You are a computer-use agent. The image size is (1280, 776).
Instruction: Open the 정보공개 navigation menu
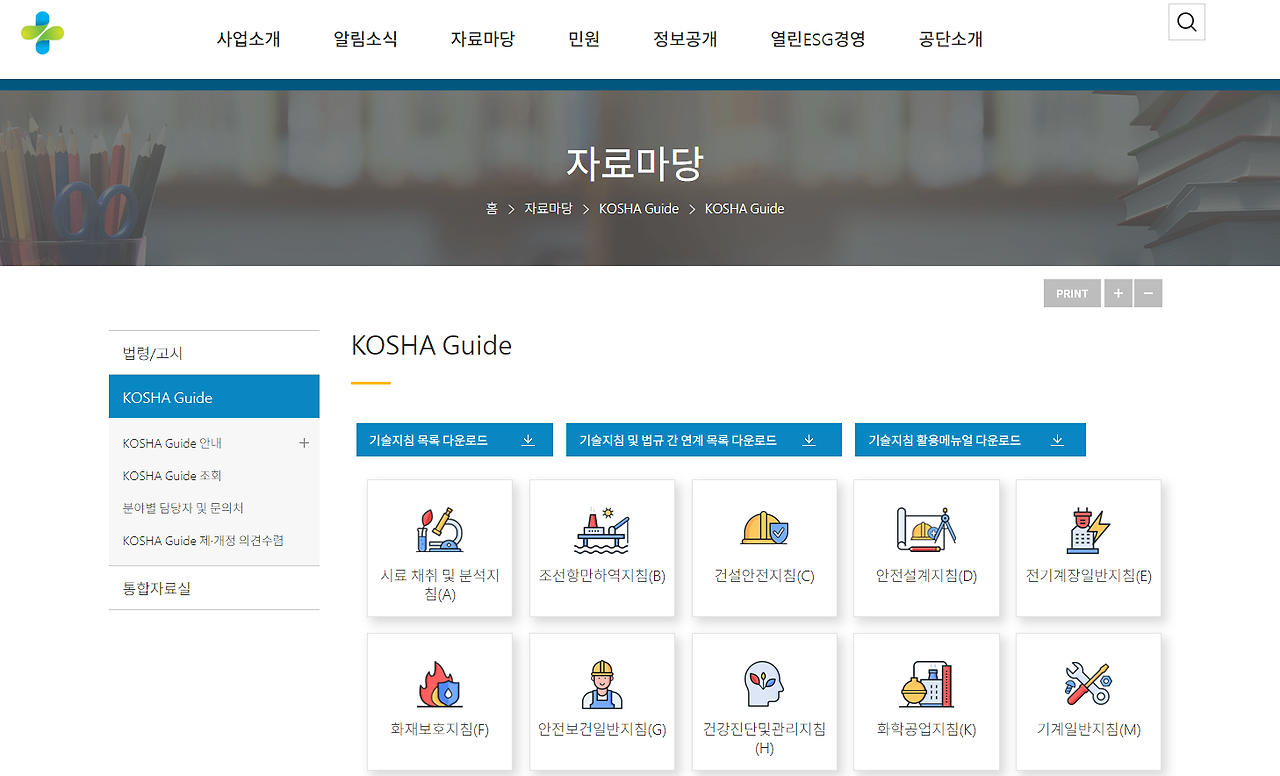tap(685, 39)
